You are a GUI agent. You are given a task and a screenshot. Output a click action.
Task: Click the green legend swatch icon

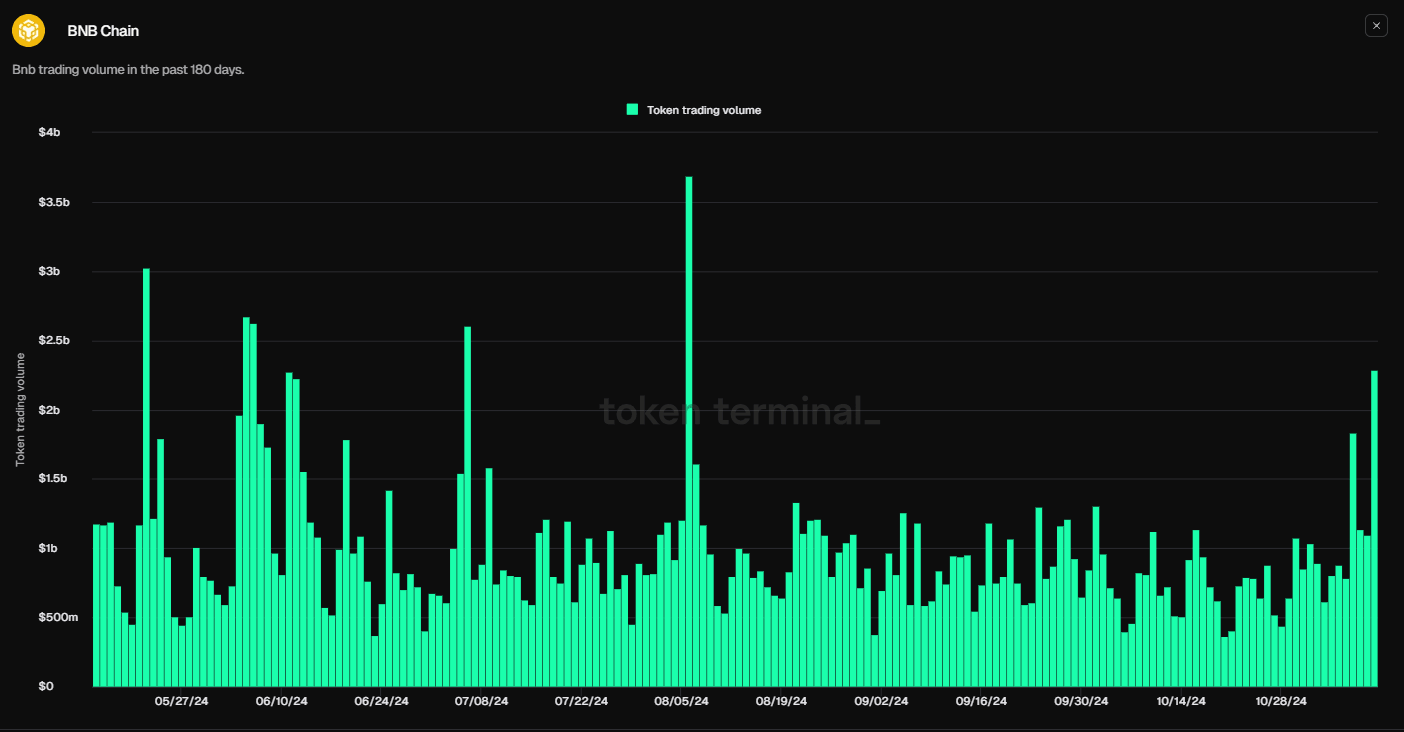[631, 109]
